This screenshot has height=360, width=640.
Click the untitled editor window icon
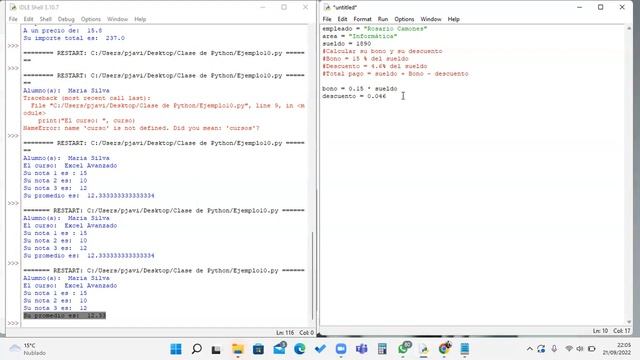(327, 7)
